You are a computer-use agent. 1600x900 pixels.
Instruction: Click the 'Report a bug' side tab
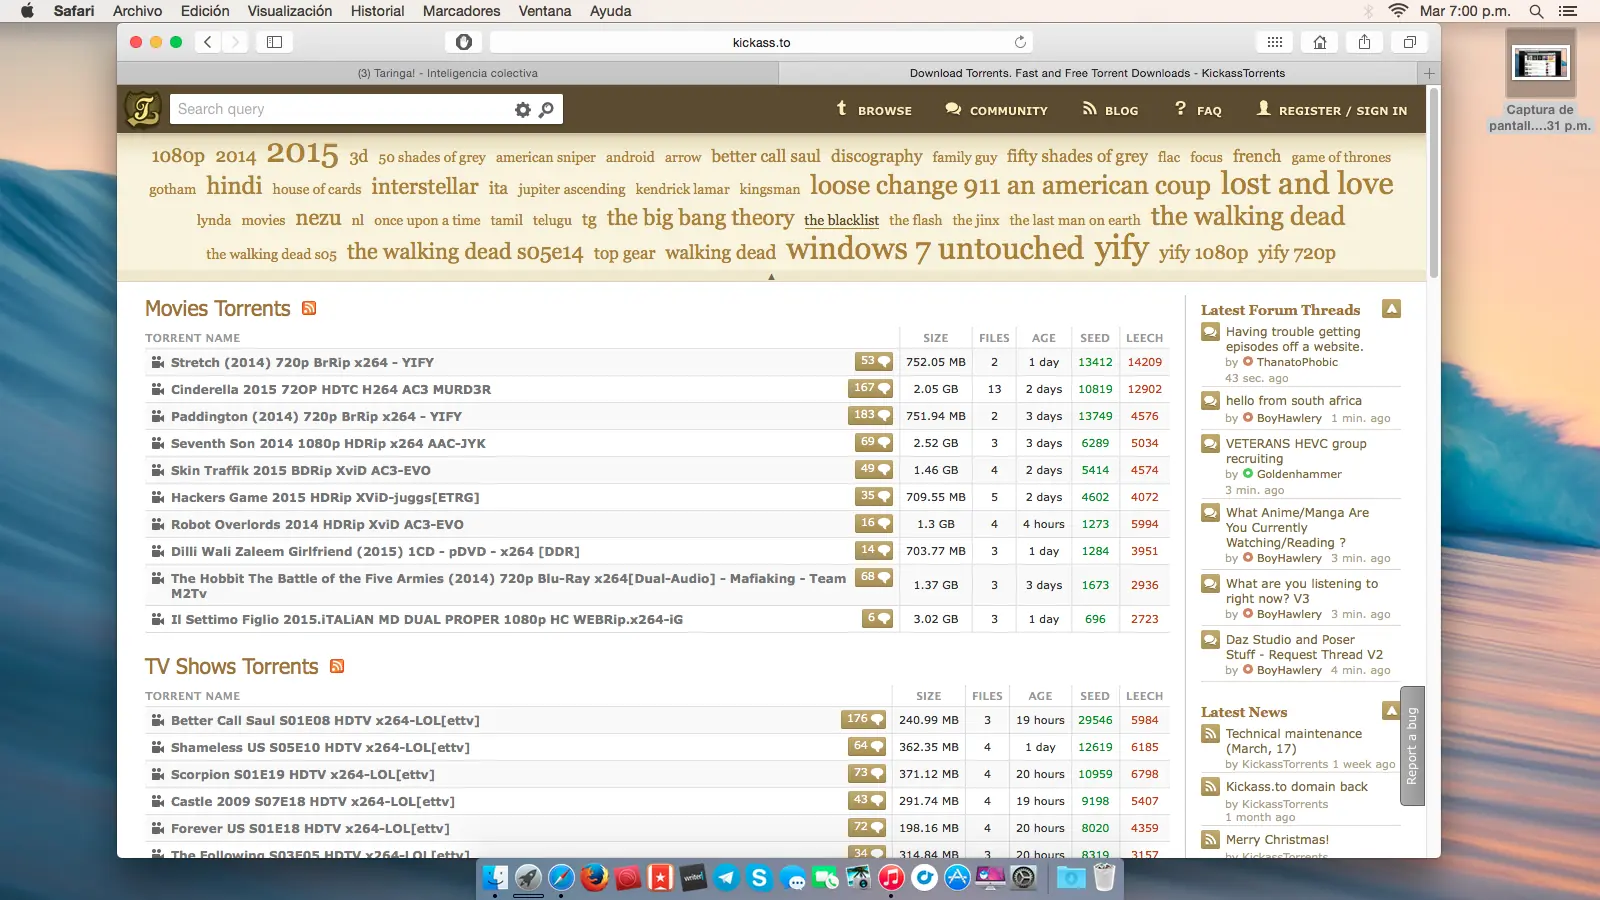point(1412,746)
